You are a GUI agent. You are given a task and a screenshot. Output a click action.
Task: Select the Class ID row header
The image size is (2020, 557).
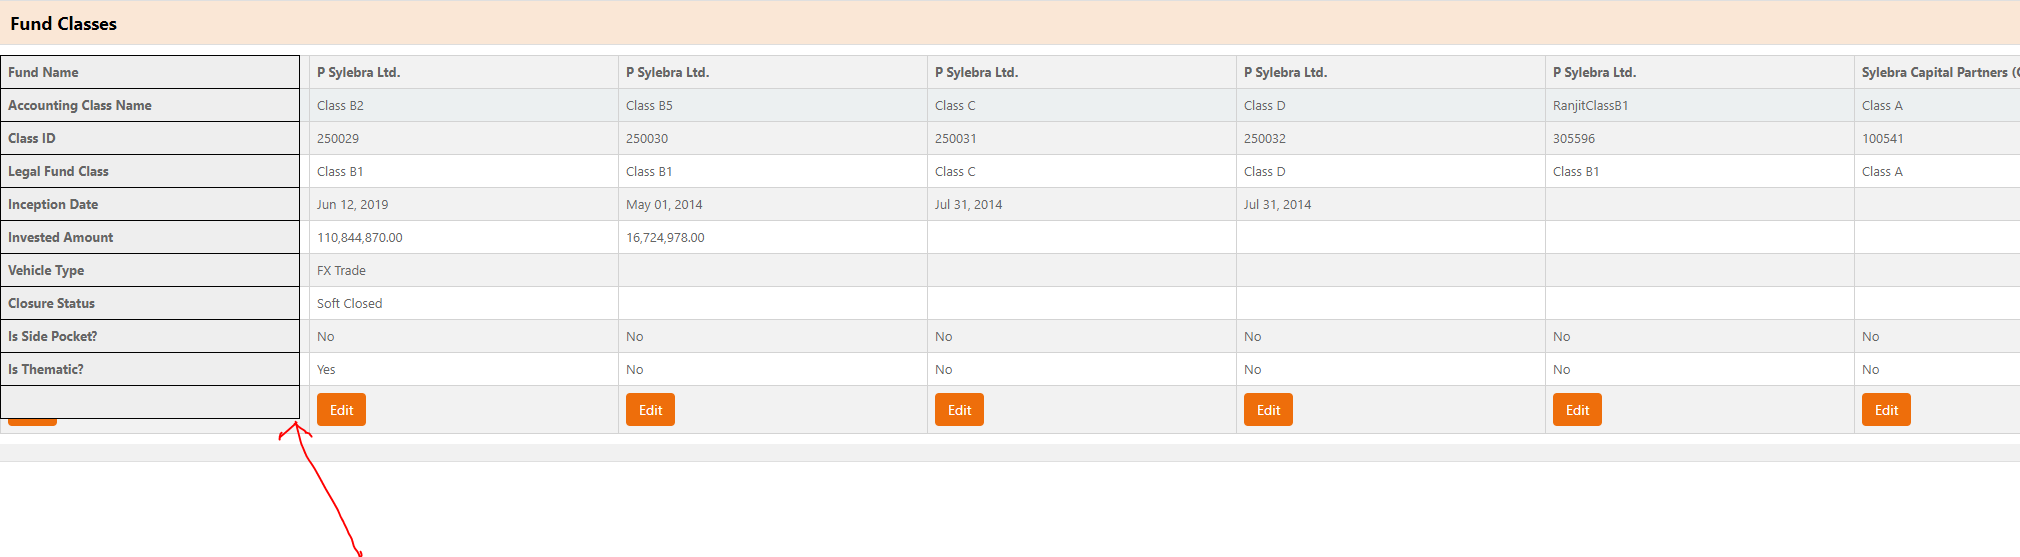150,138
